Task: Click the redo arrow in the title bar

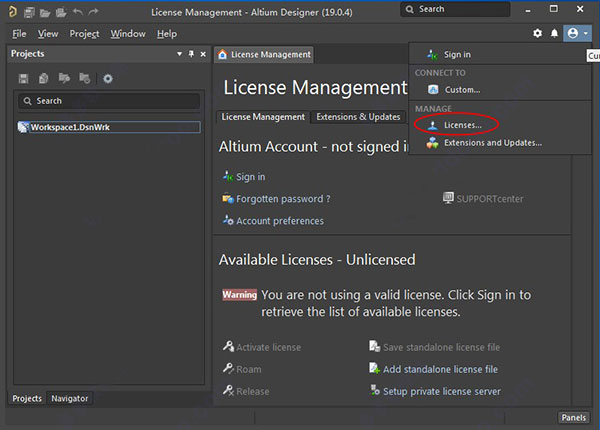Action: [93, 12]
